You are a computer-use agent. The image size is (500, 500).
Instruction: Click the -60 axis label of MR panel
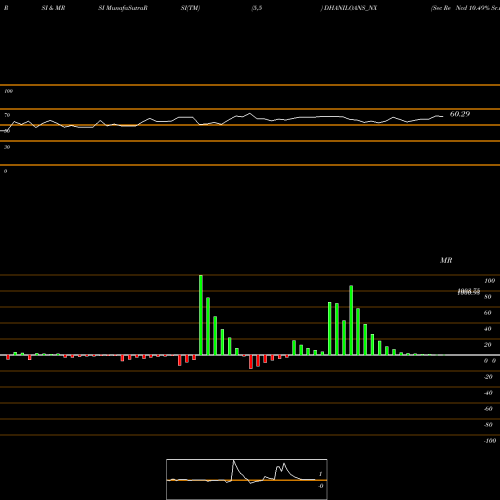pos(488,409)
